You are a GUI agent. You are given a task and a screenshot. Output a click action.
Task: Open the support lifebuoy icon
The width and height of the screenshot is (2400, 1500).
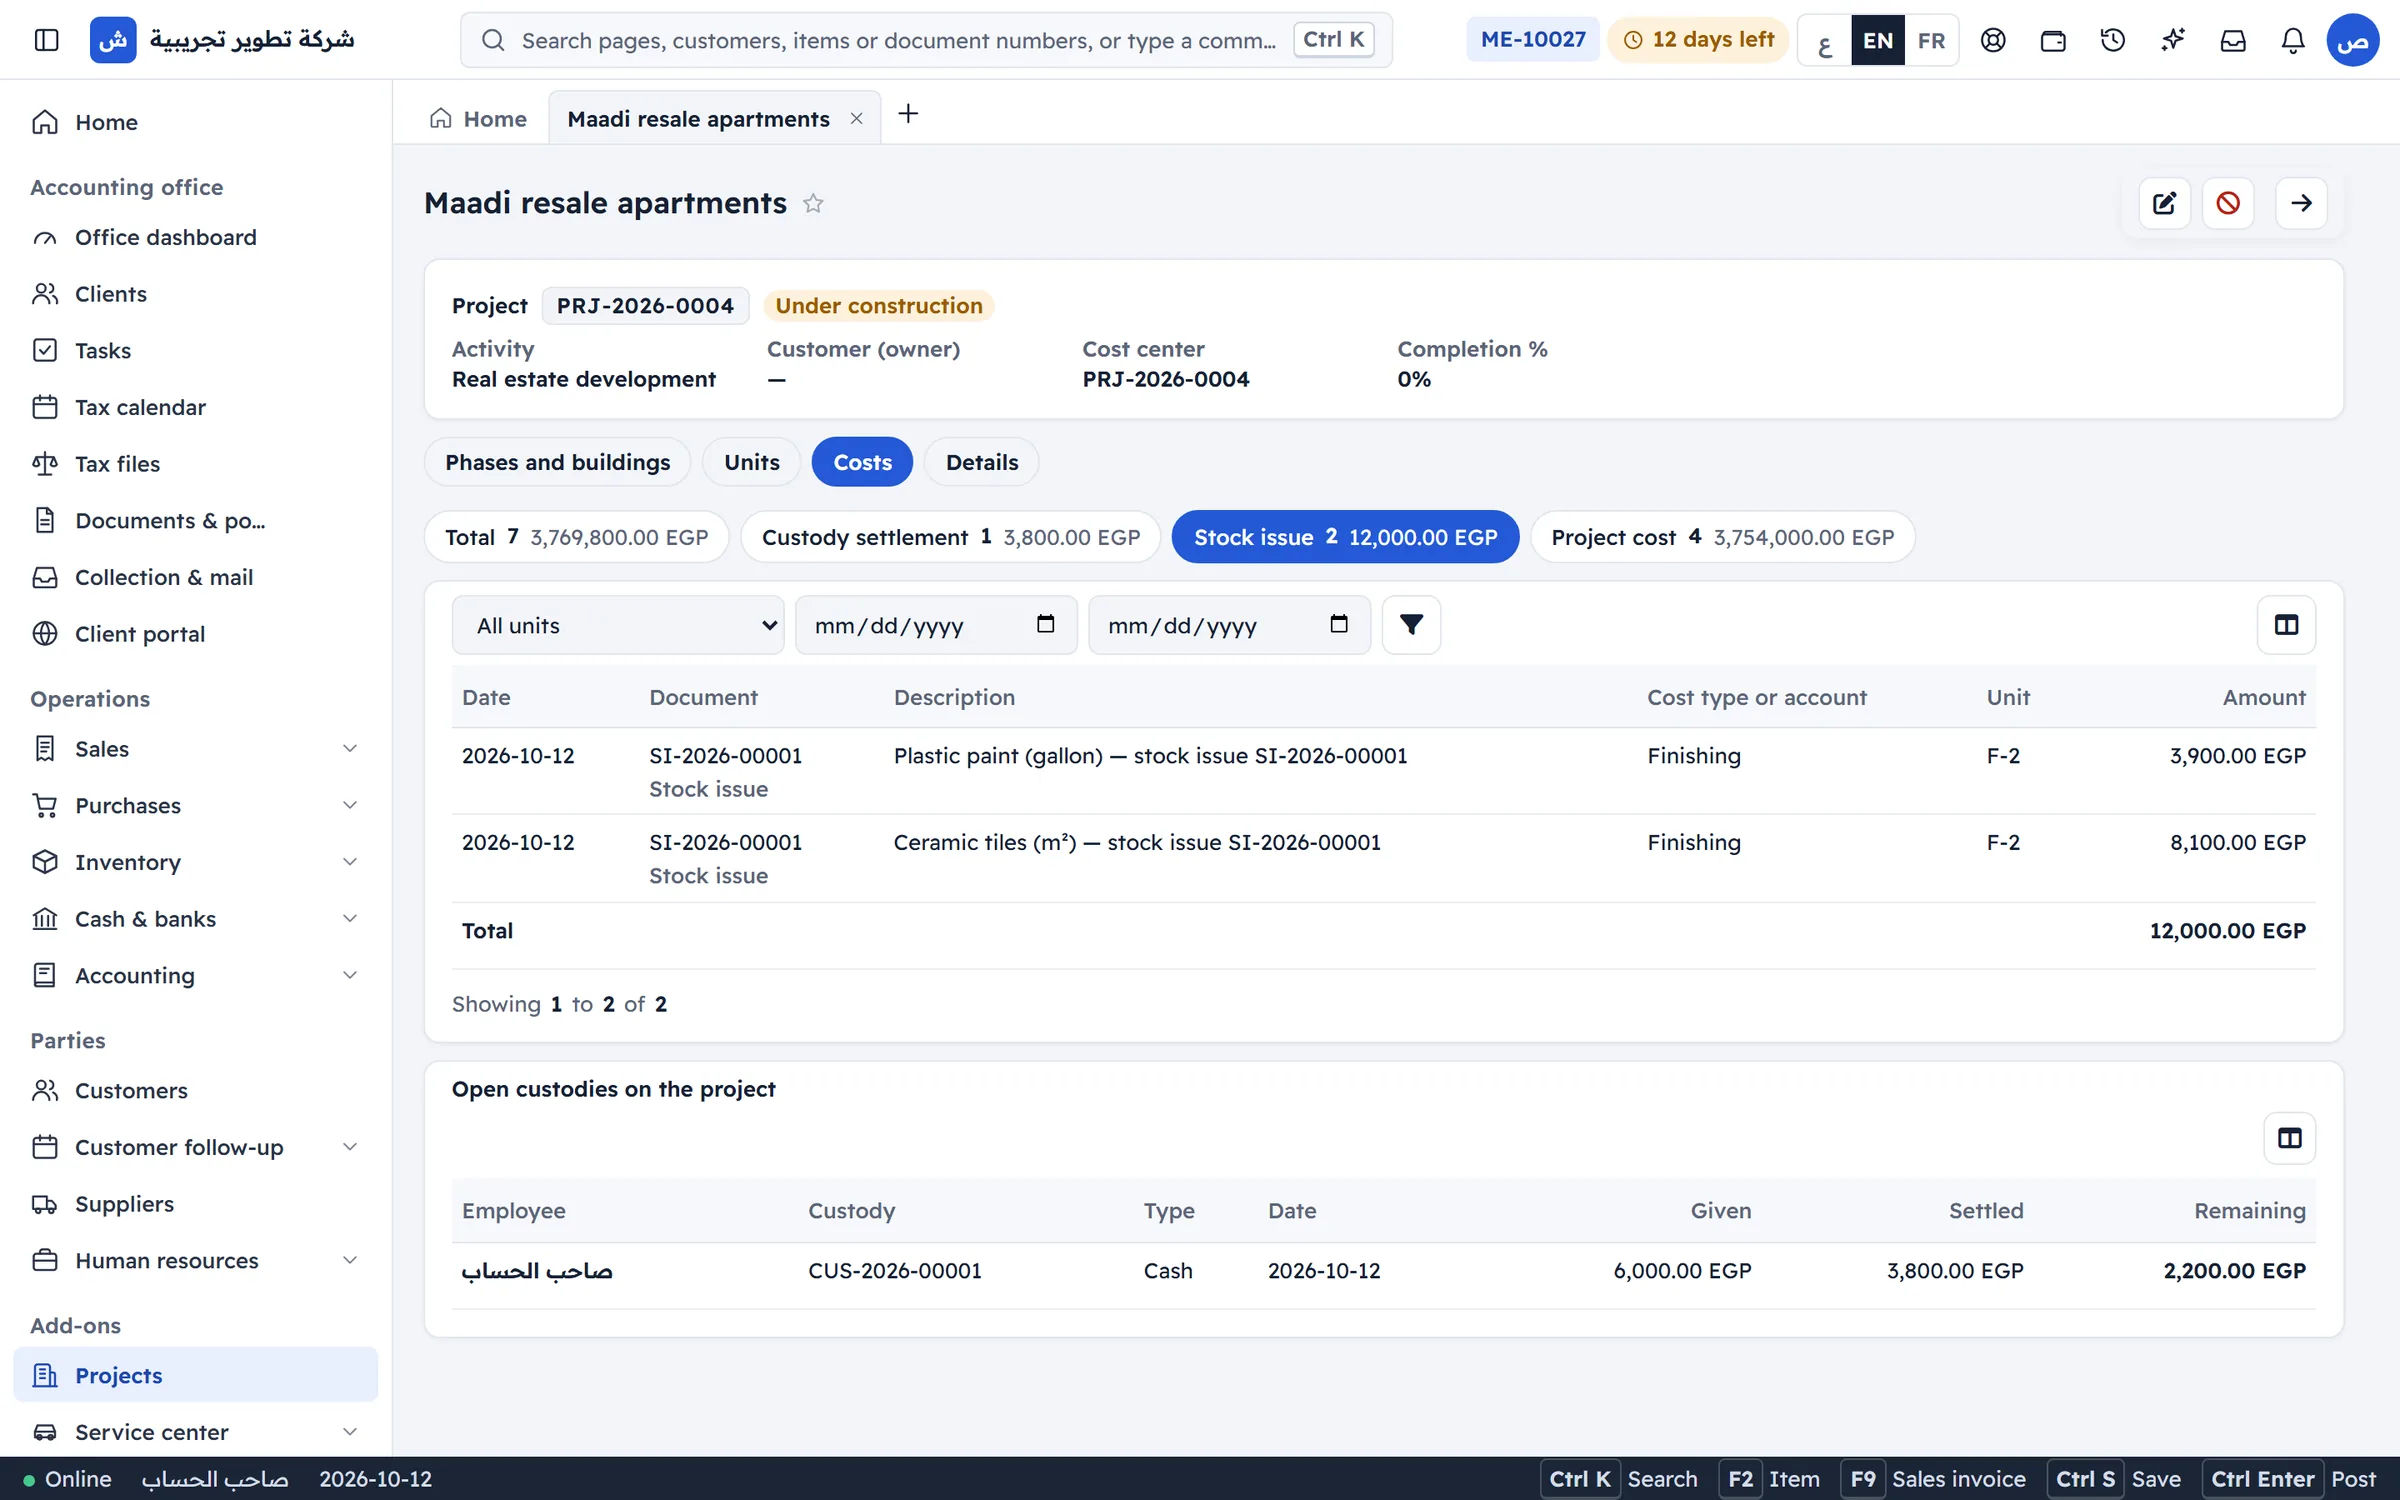1993,40
